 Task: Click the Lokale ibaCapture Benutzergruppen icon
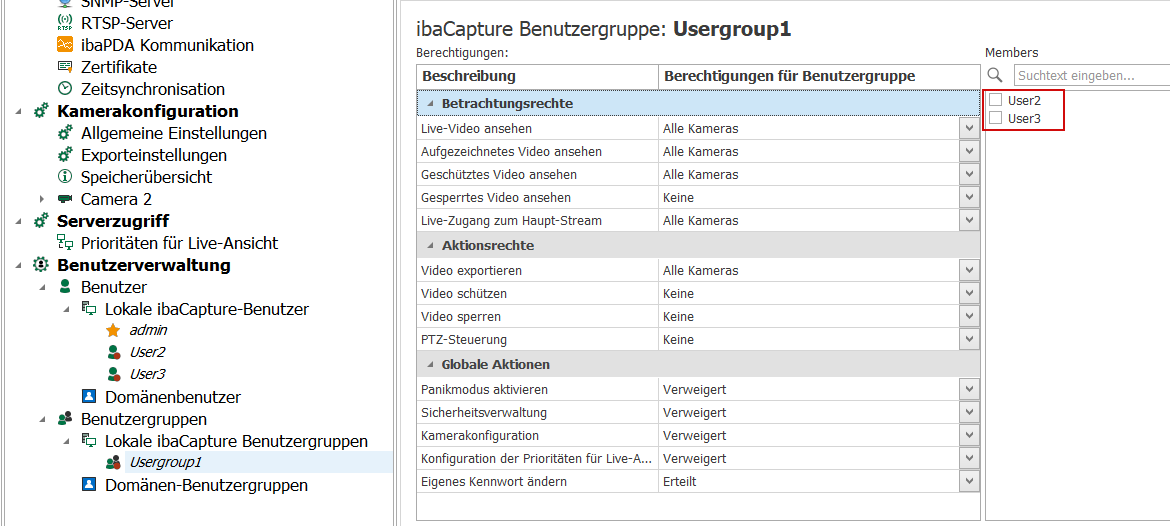[89, 440]
